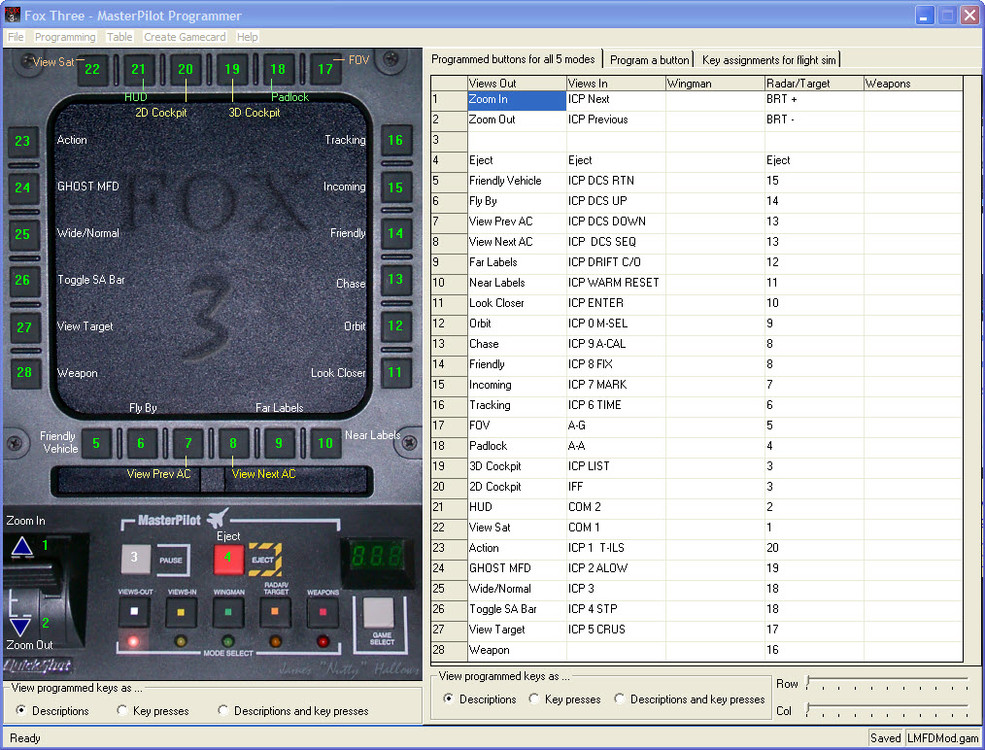The height and width of the screenshot is (750, 985).
Task: Click the gray Pause button 3
Action: tap(135, 558)
